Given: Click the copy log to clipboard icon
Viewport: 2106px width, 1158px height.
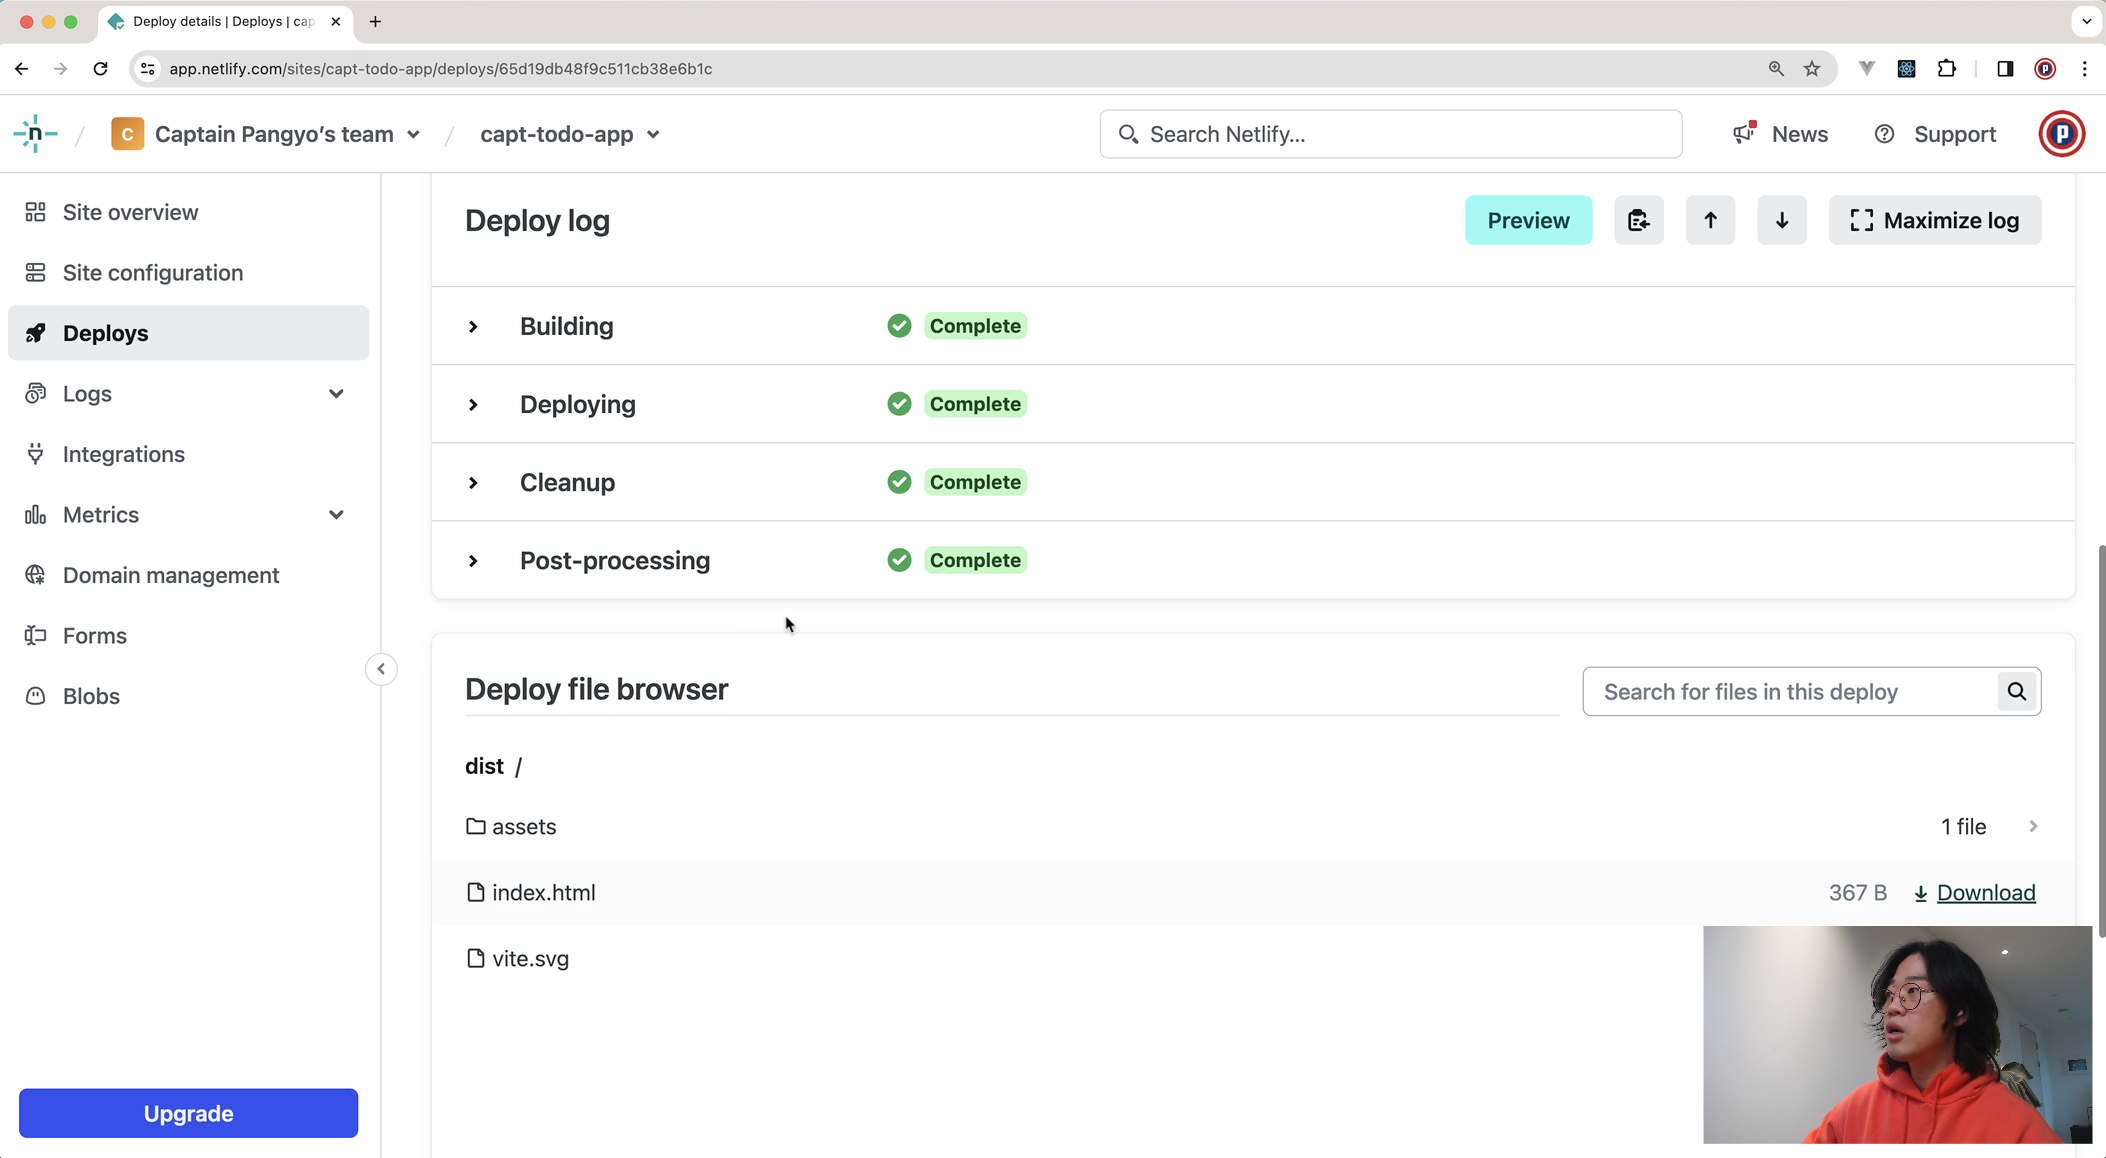Looking at the screenshot, I should [x=1638, y=220].
